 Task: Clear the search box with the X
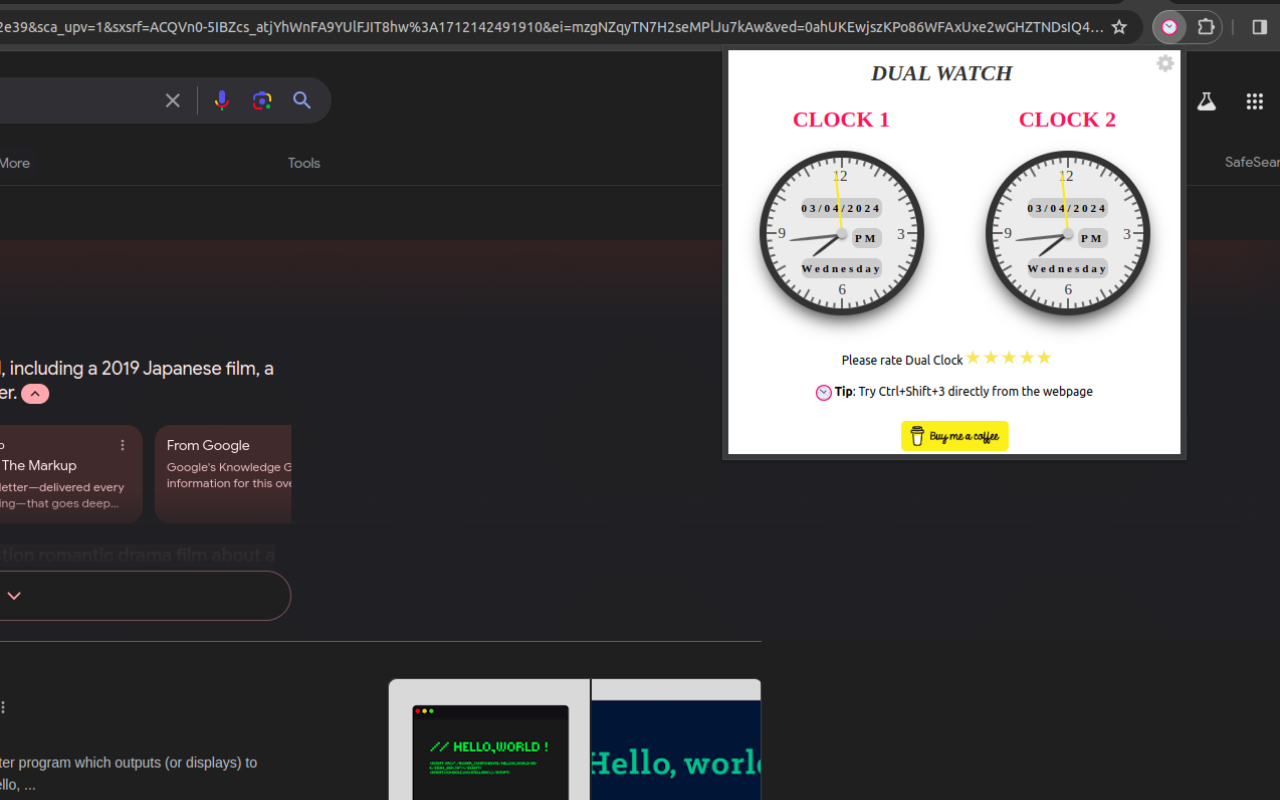coord(172,100)
